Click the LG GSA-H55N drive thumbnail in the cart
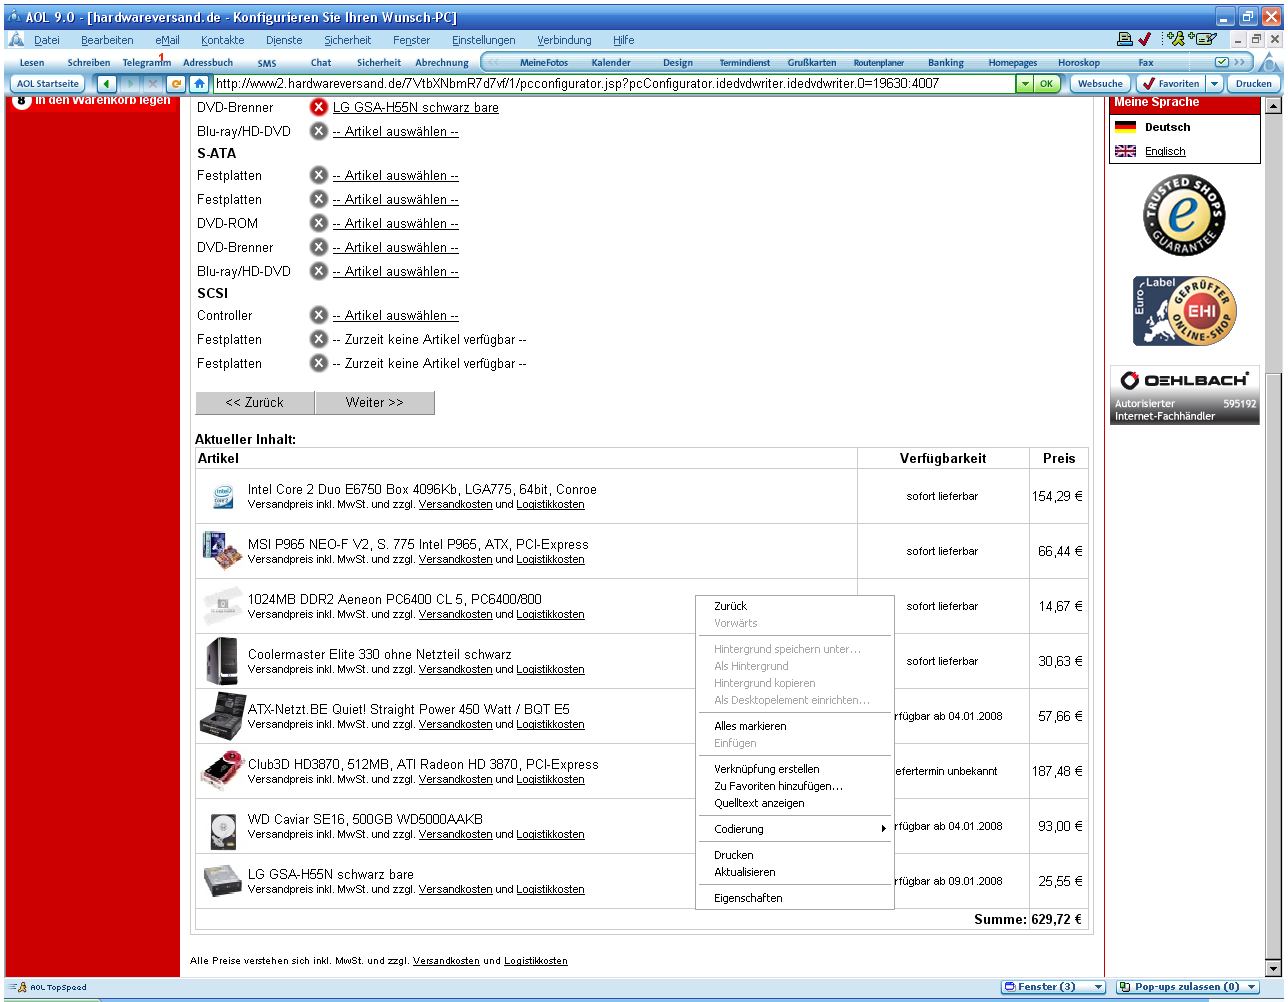The image size is (1288, 1002). 221,881
